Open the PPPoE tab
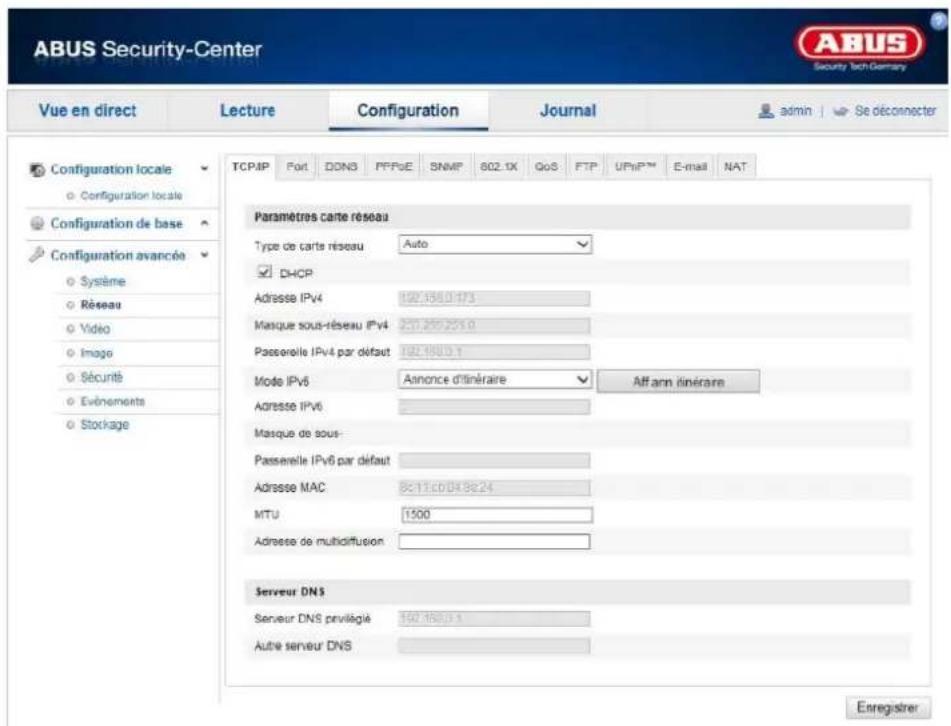Screen dimensions: 951x726 tap(394, 167)
